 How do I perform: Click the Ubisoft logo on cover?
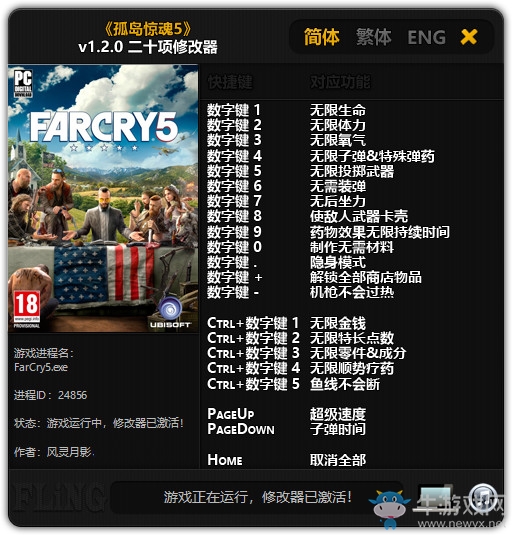pos(170,312)
